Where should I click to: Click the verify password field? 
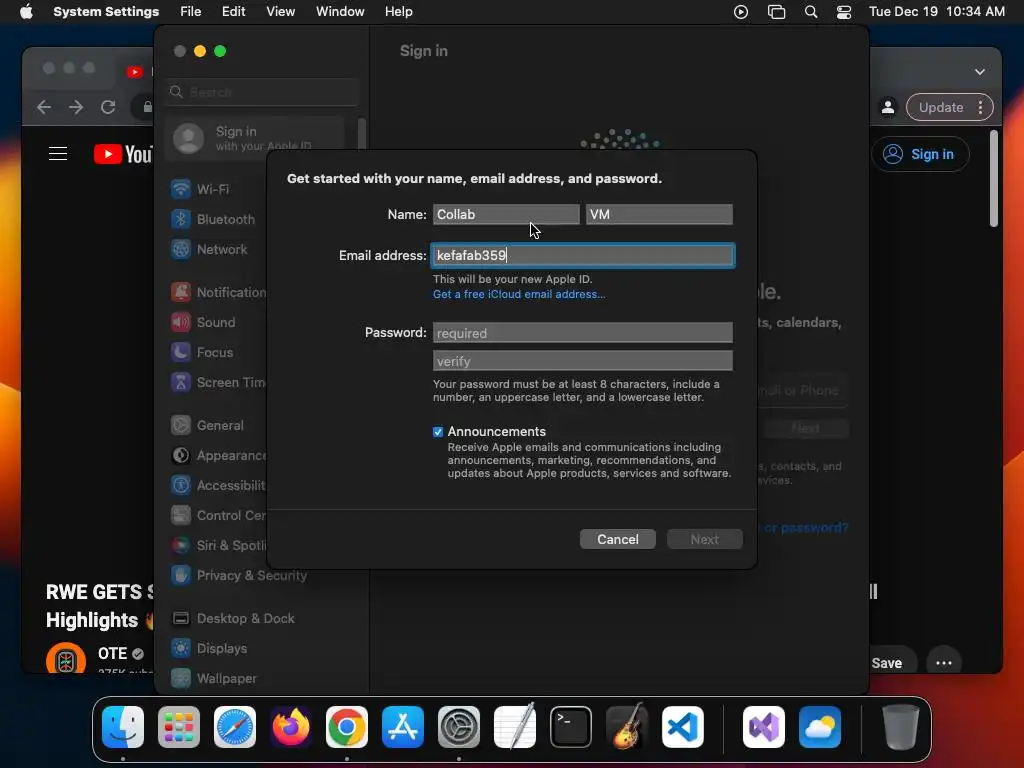(583, 361)
